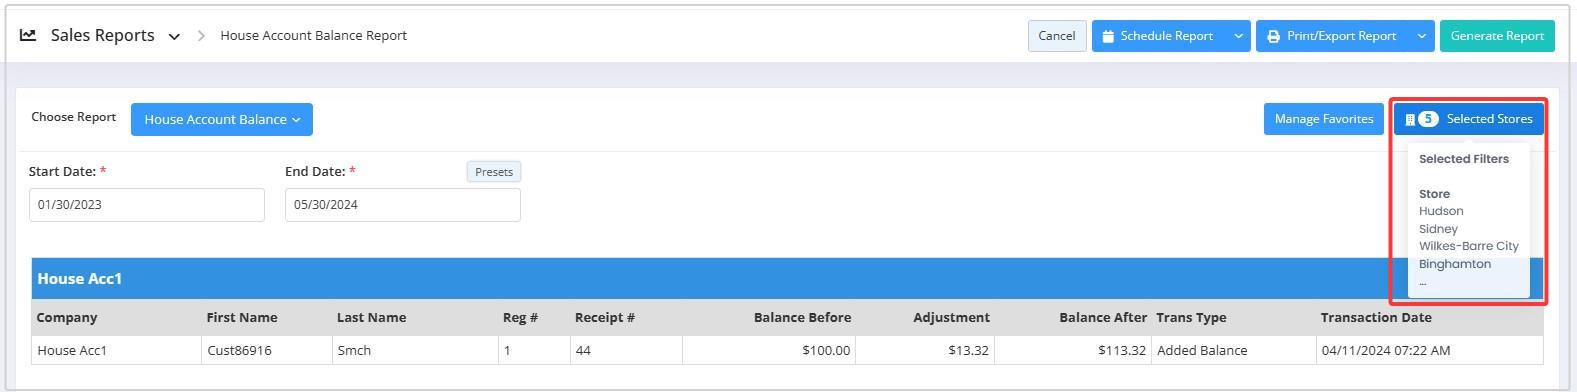1577x392 pixels.
Task: Click the building icon in Selected Stores
Action: coord(1410,119)
